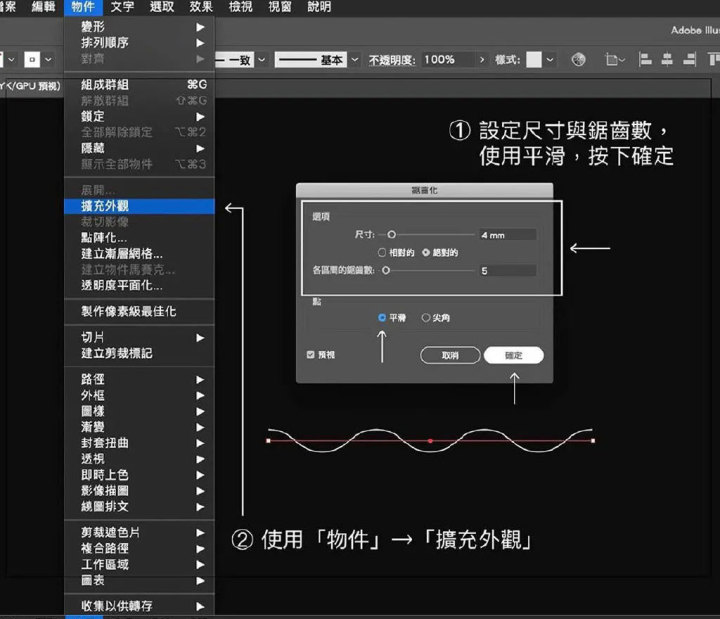Click the 取消 button
The height and width of the screenshot is (619, 720).
(450, 355)
